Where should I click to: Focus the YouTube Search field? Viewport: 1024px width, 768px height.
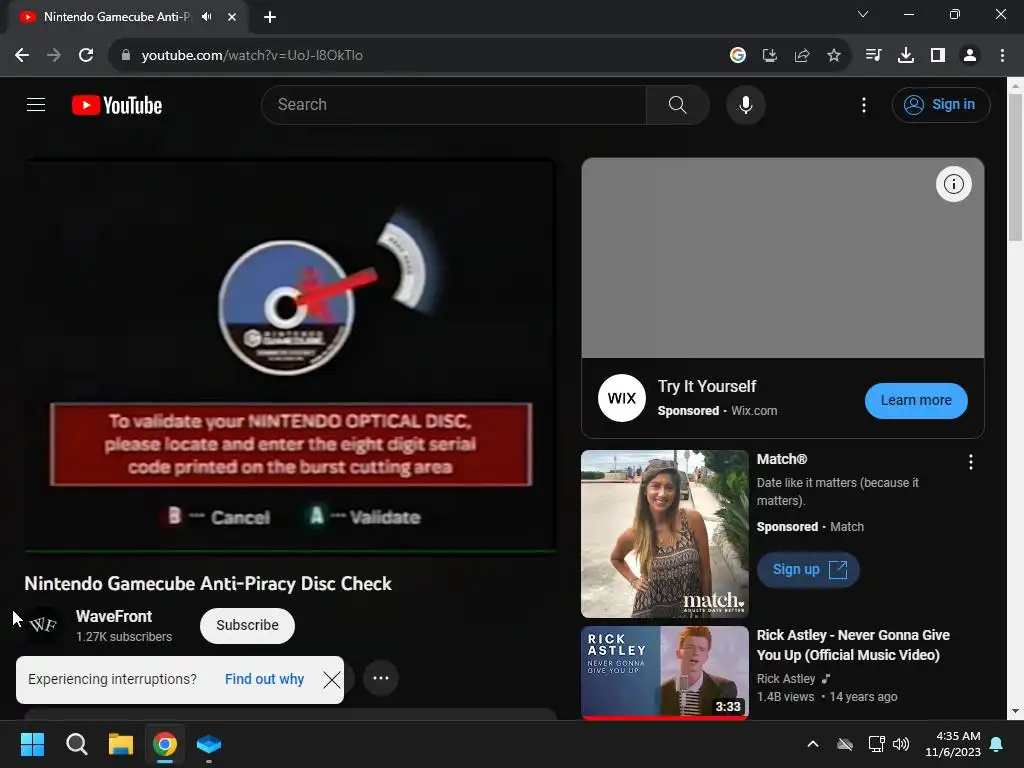pyautogui.click(x=454, y=104)
